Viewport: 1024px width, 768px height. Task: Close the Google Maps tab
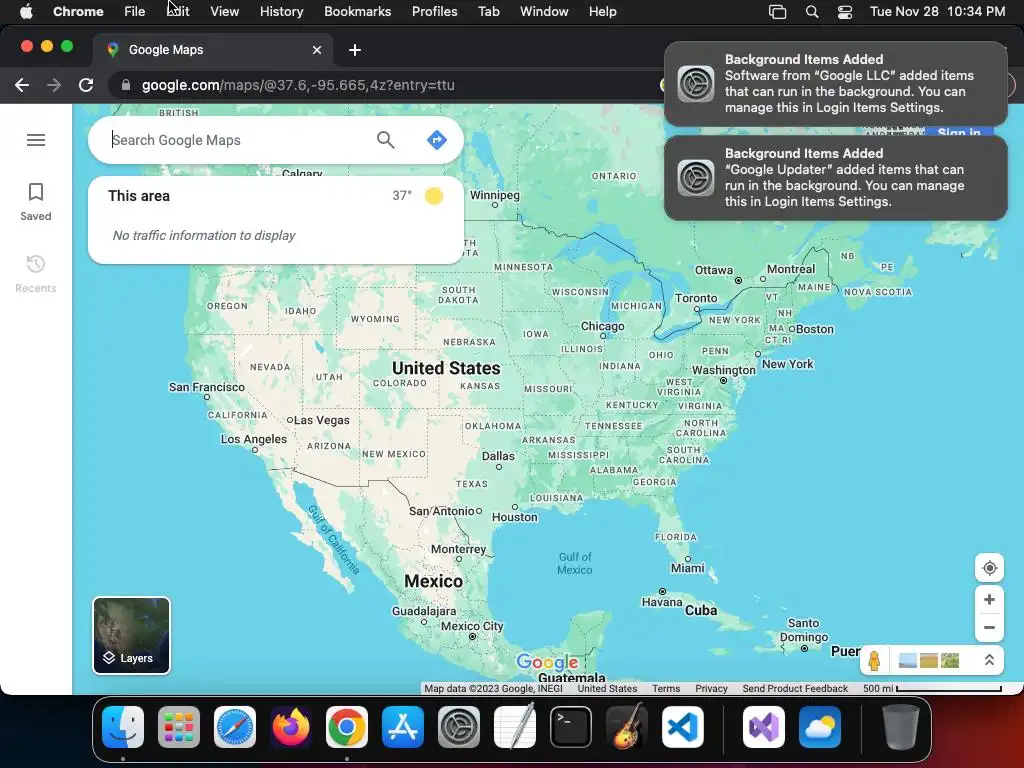(317, 50)
